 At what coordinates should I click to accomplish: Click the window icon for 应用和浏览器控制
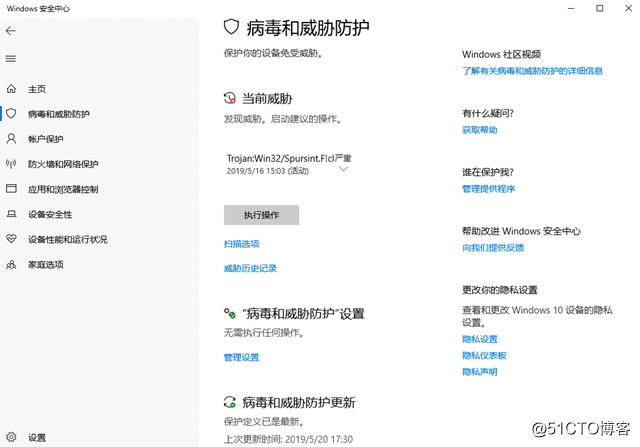(x=11, y=189)
